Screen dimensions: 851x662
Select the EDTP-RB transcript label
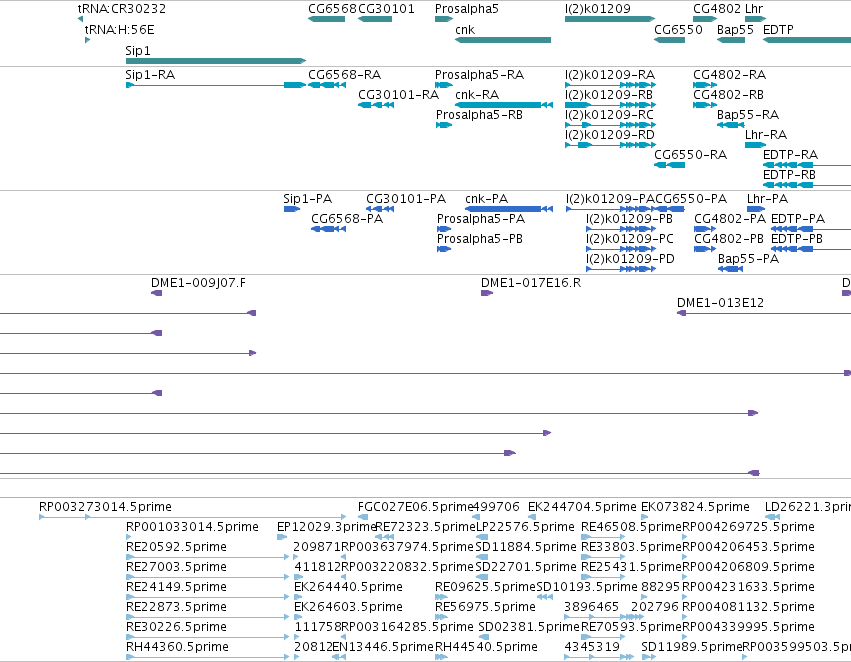pyautogui.click(x=789, y=175)
